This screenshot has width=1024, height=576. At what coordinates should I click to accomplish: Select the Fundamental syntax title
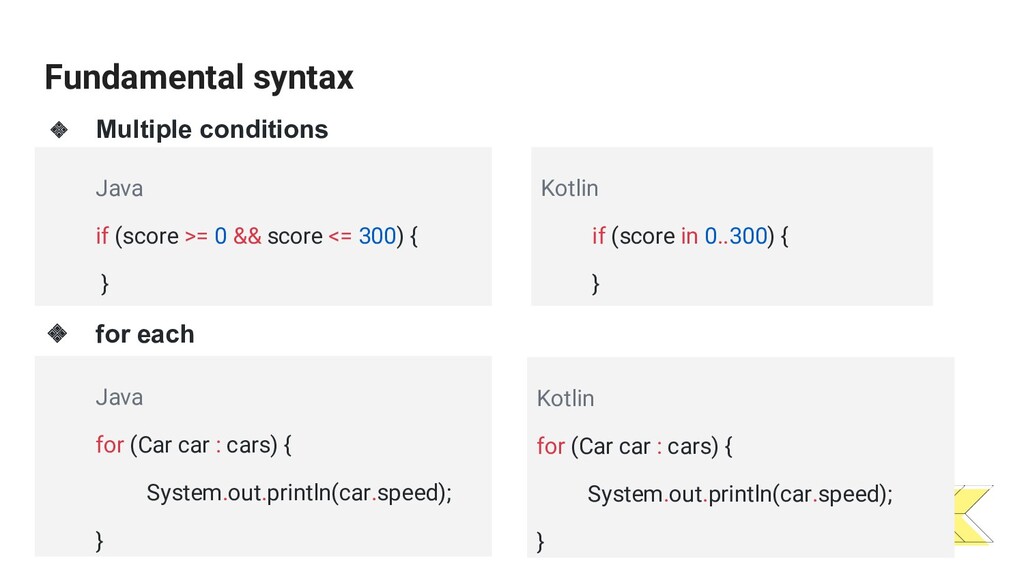coord(199,78)
